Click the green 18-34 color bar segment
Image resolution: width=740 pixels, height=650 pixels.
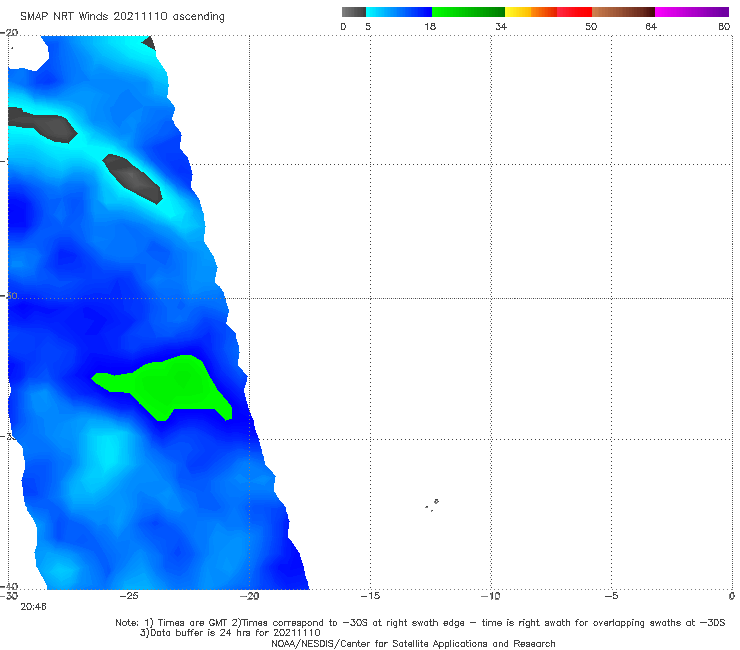[468, 12]
